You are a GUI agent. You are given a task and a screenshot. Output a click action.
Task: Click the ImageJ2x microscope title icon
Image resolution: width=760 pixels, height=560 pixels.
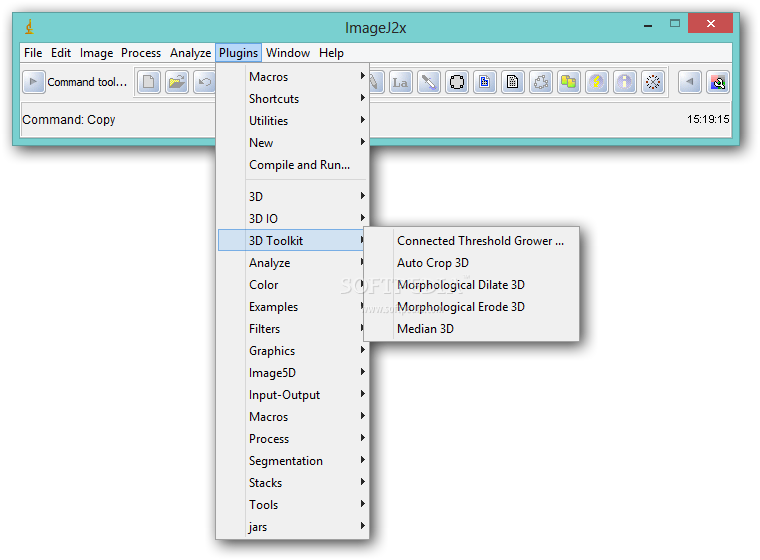pyautogui.click(x=30, y=27)
